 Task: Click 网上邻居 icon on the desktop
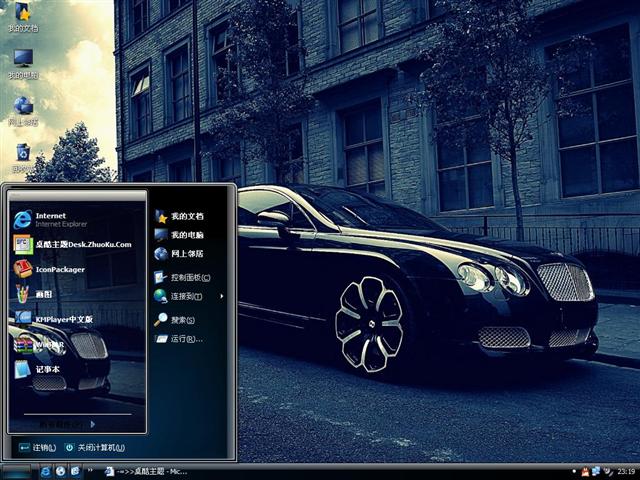22,108
